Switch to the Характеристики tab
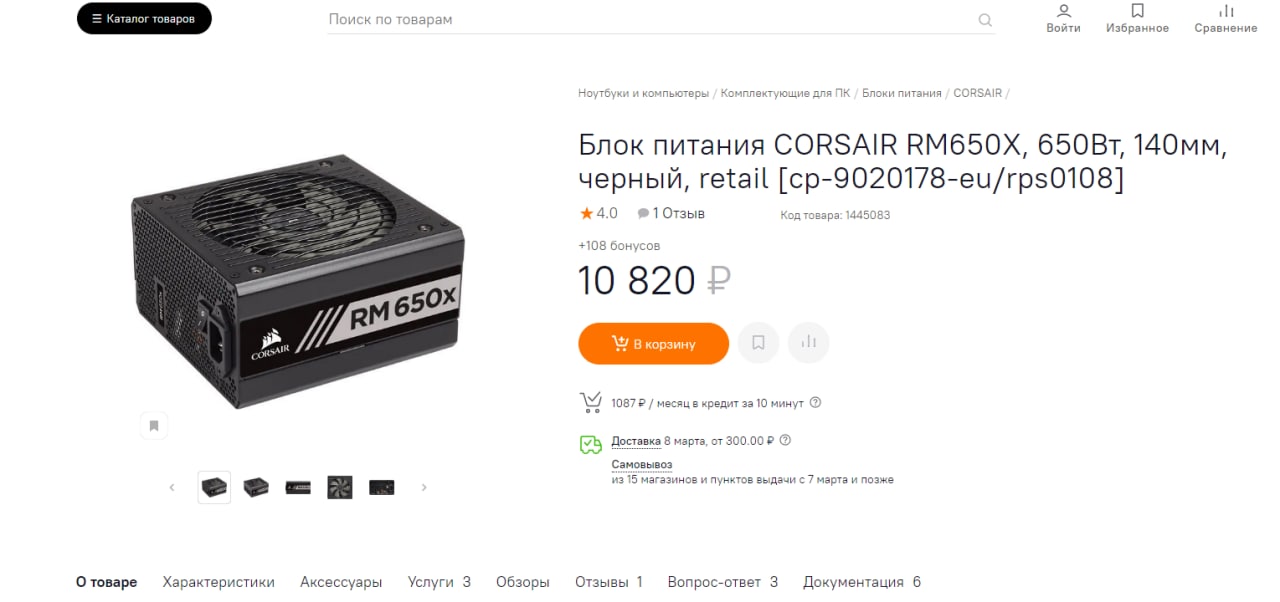 click(x=218, y=582)
